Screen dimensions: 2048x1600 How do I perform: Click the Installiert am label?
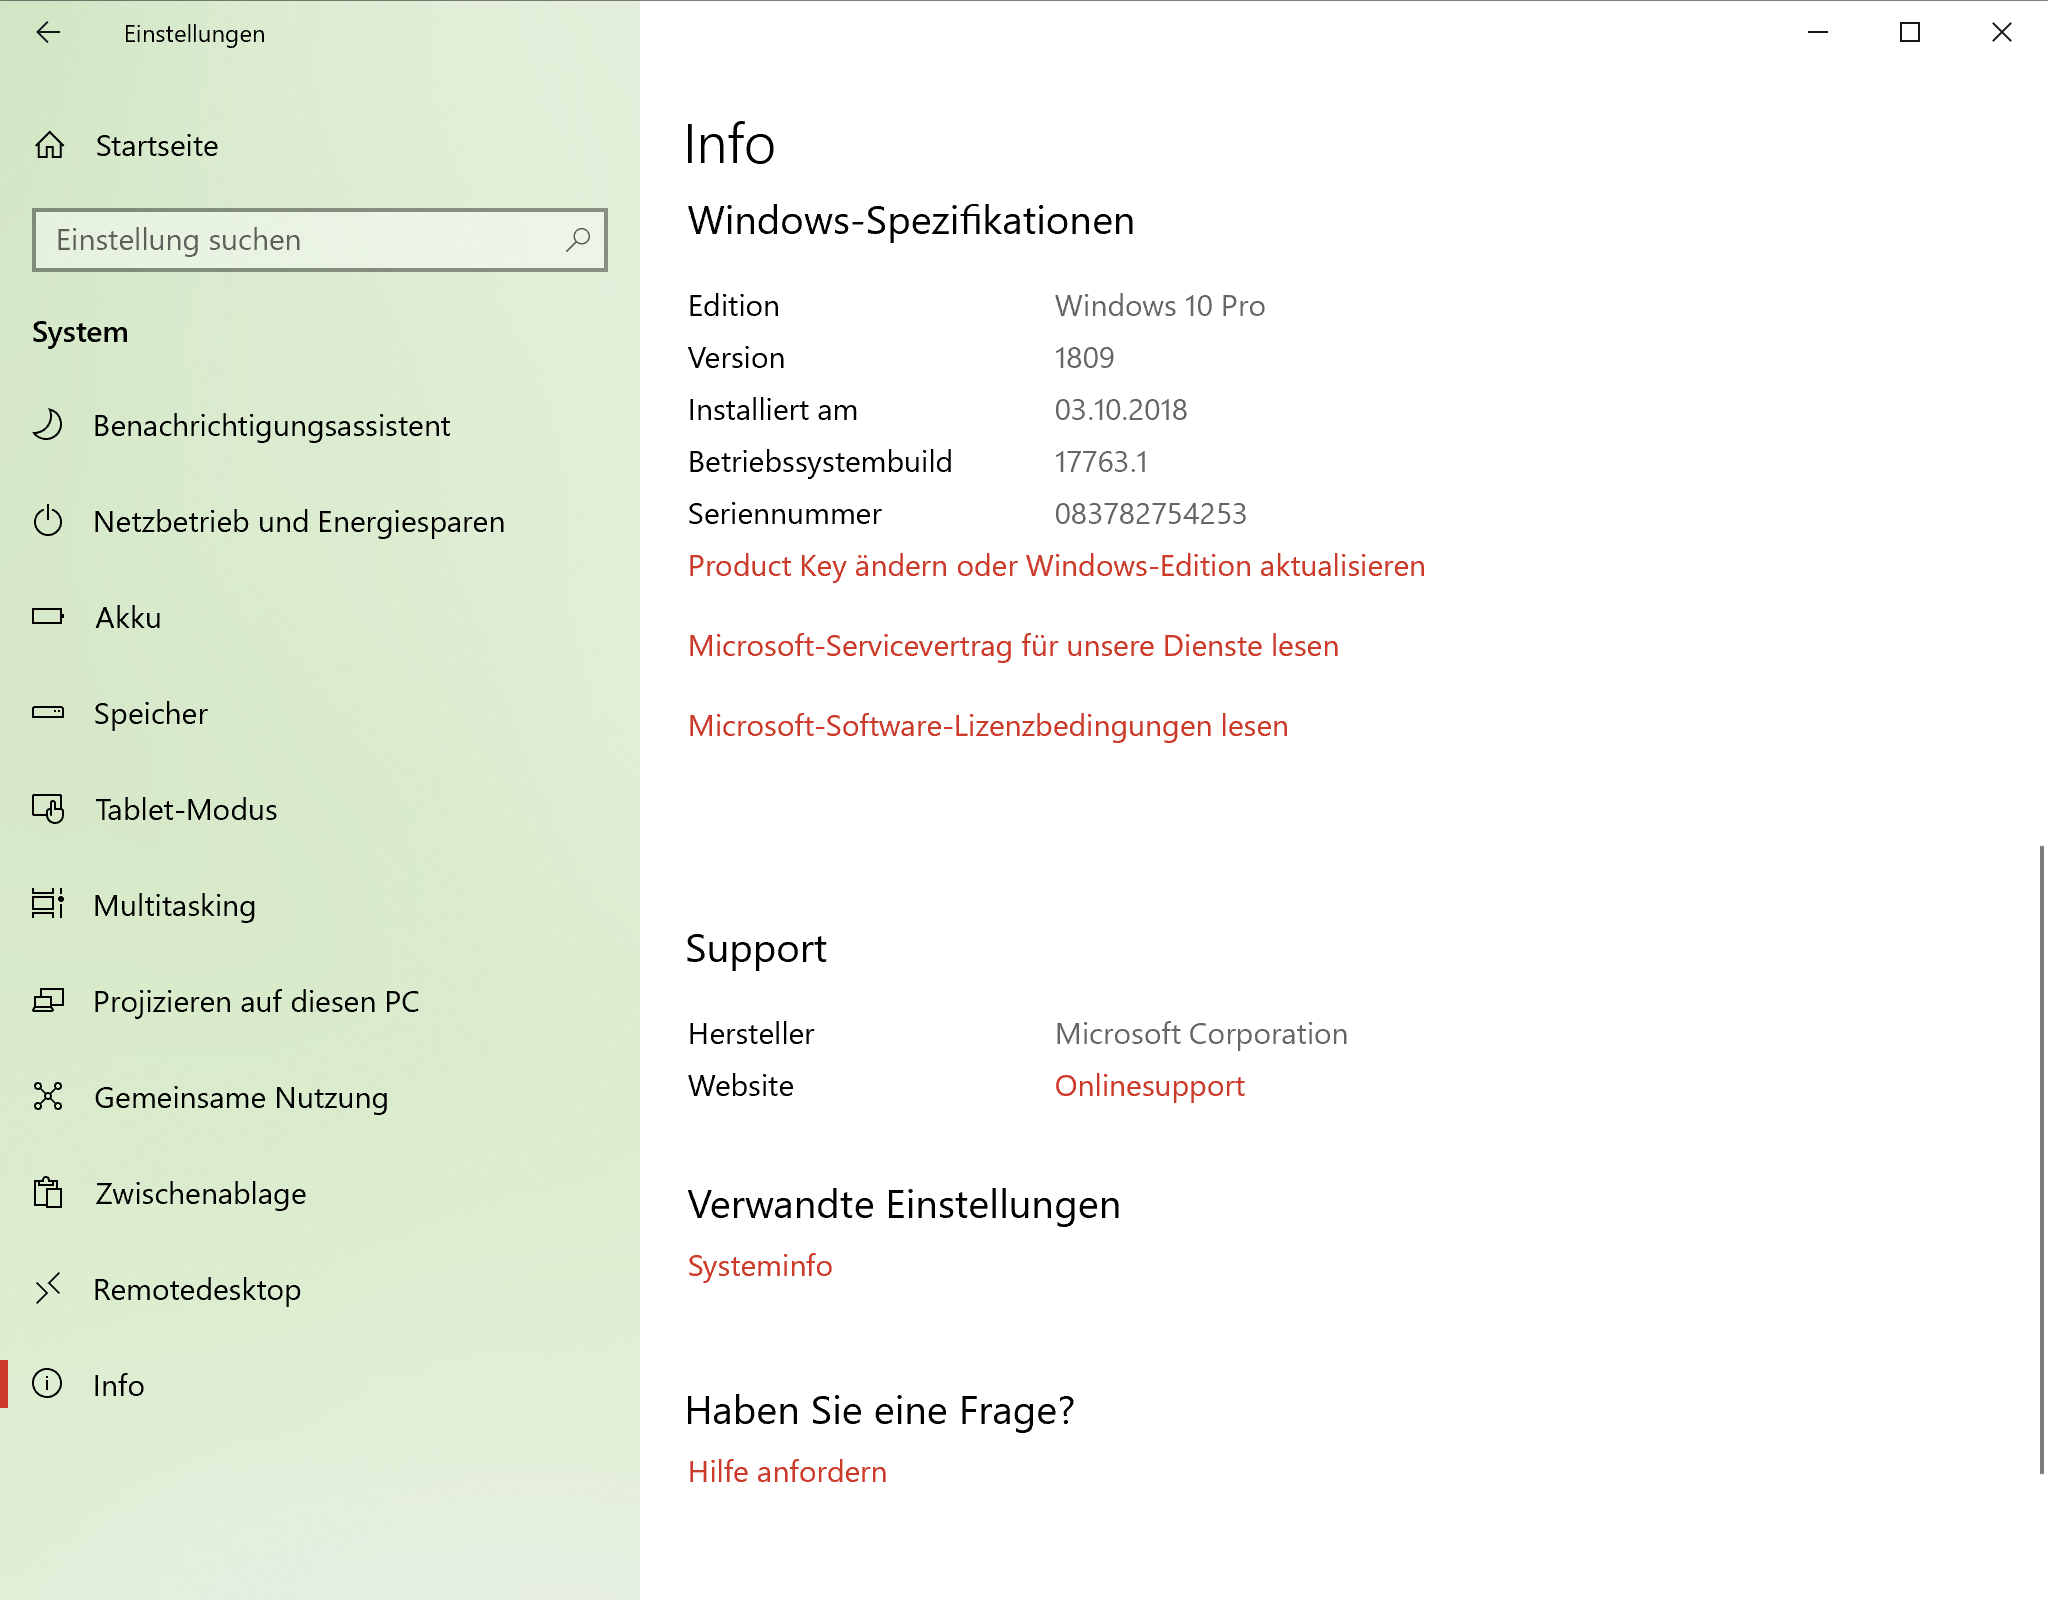773,410
